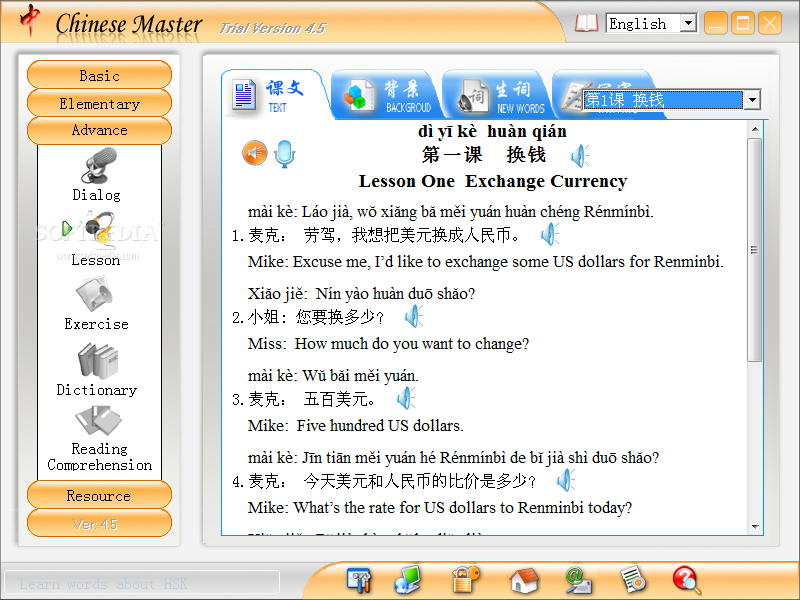Screen dimensions: 800x600
Task: Click the Chinese Master logo icon
Action: (x=30, y=19)
